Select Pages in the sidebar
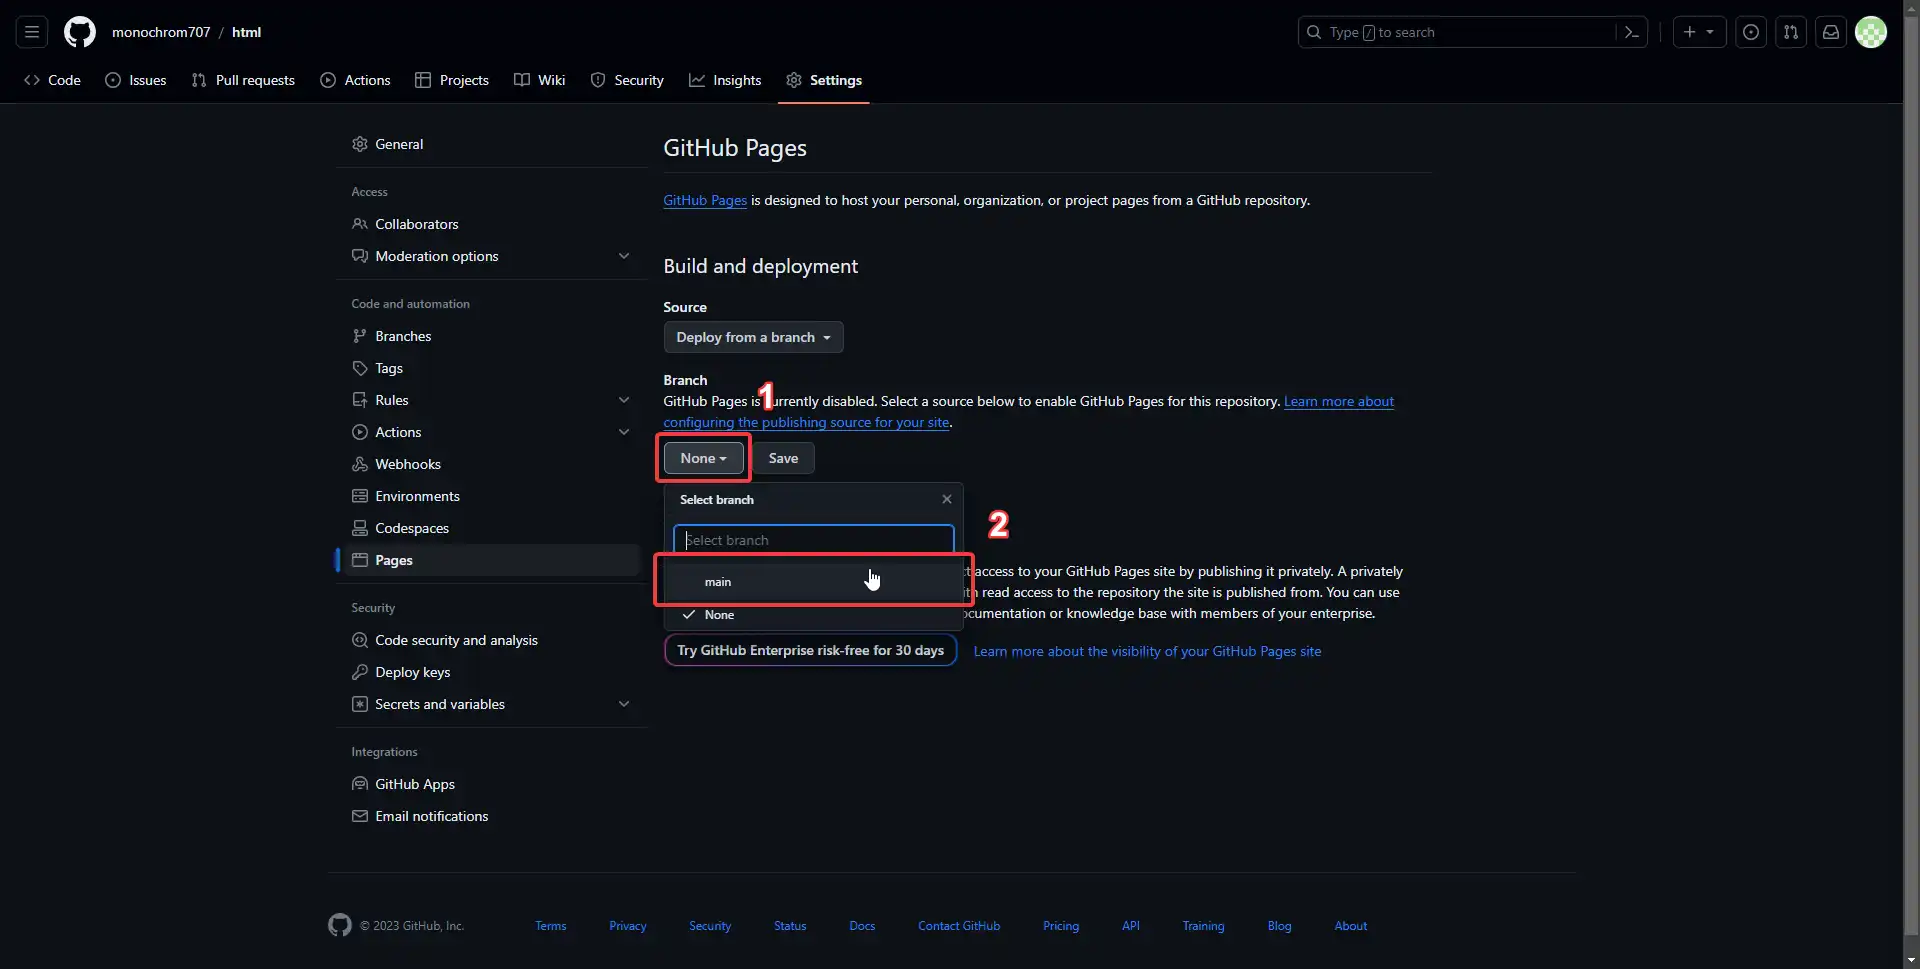 (x=490, y=560)
